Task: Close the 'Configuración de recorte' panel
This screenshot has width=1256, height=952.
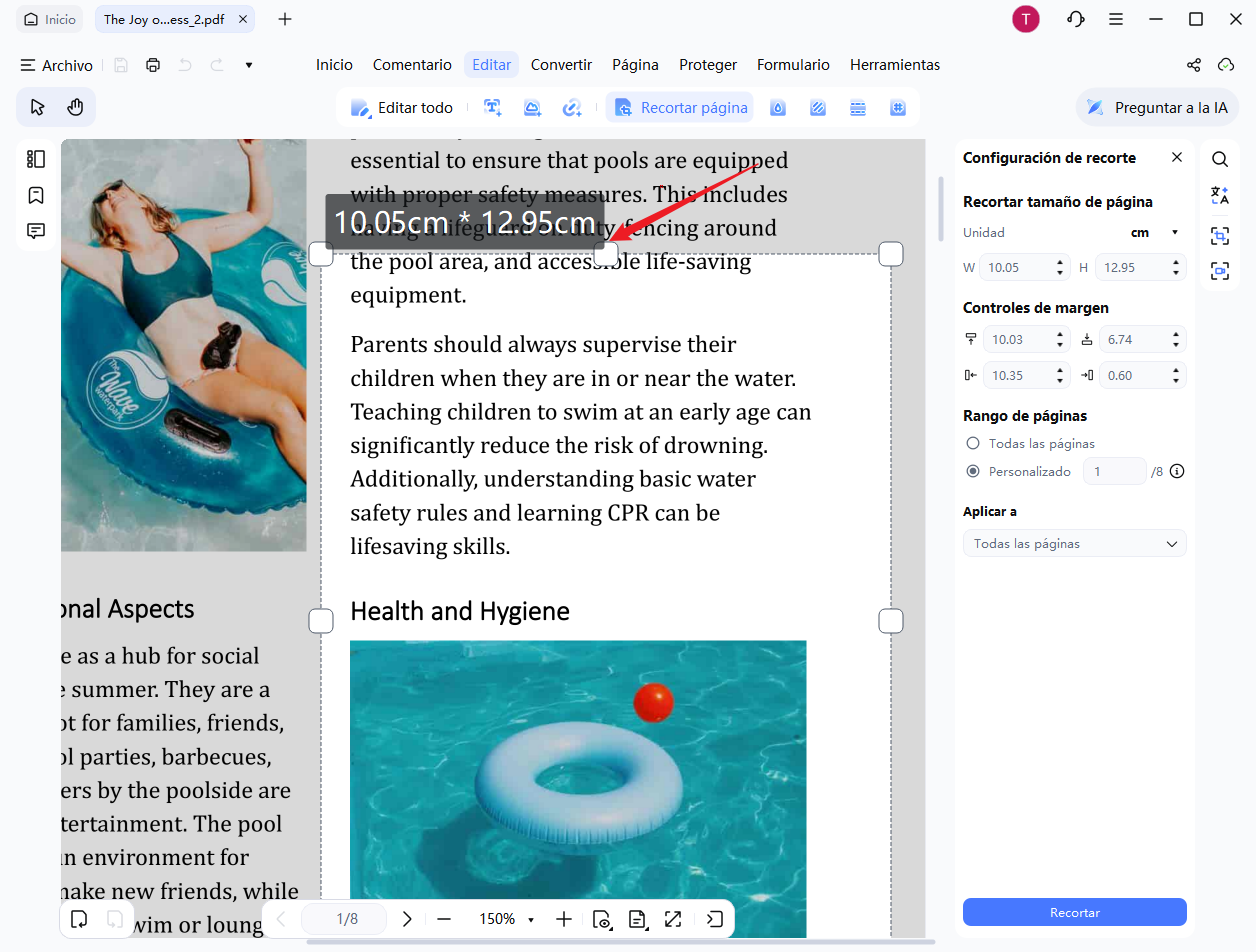Action: pyautogui.click(x=1177, y=157)
